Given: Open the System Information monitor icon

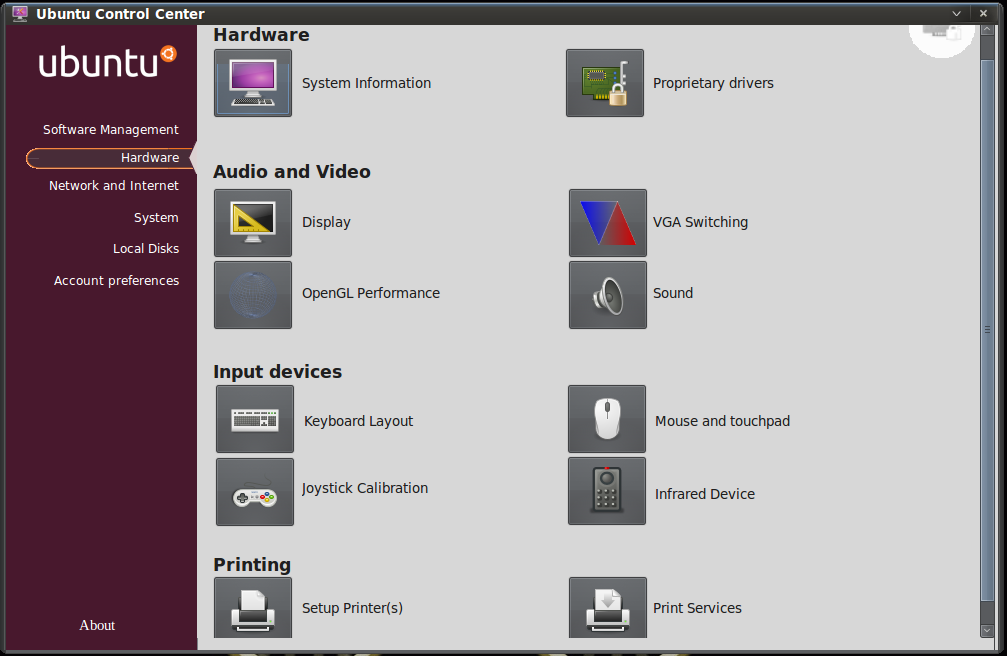Looking at the screenshot, I should (x=253, y=83).
